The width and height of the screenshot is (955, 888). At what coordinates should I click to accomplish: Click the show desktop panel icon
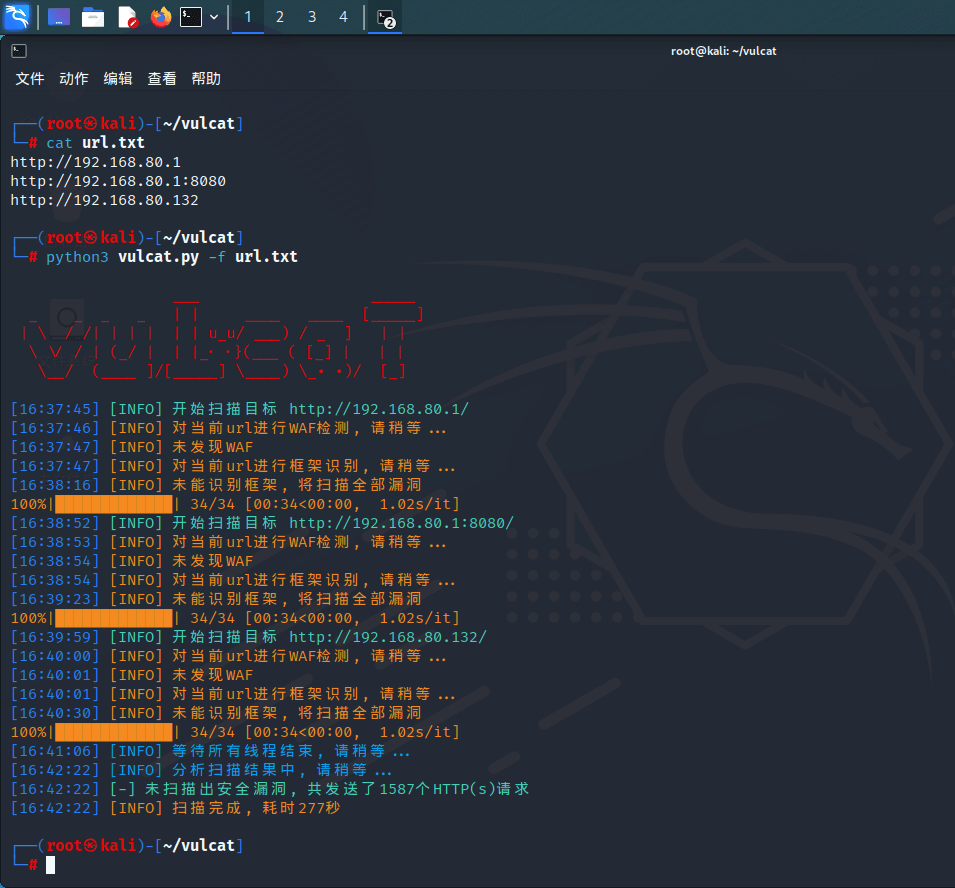click(59, 17)
